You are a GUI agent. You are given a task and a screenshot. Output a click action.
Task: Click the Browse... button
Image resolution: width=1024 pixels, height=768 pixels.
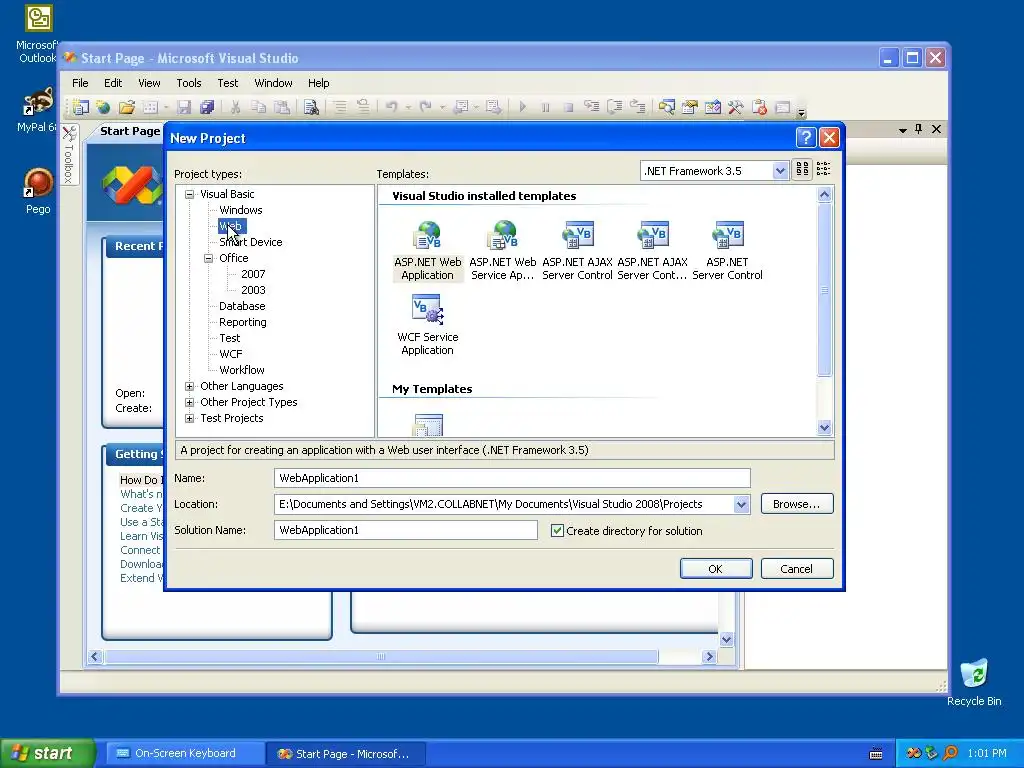coord(797,504)
